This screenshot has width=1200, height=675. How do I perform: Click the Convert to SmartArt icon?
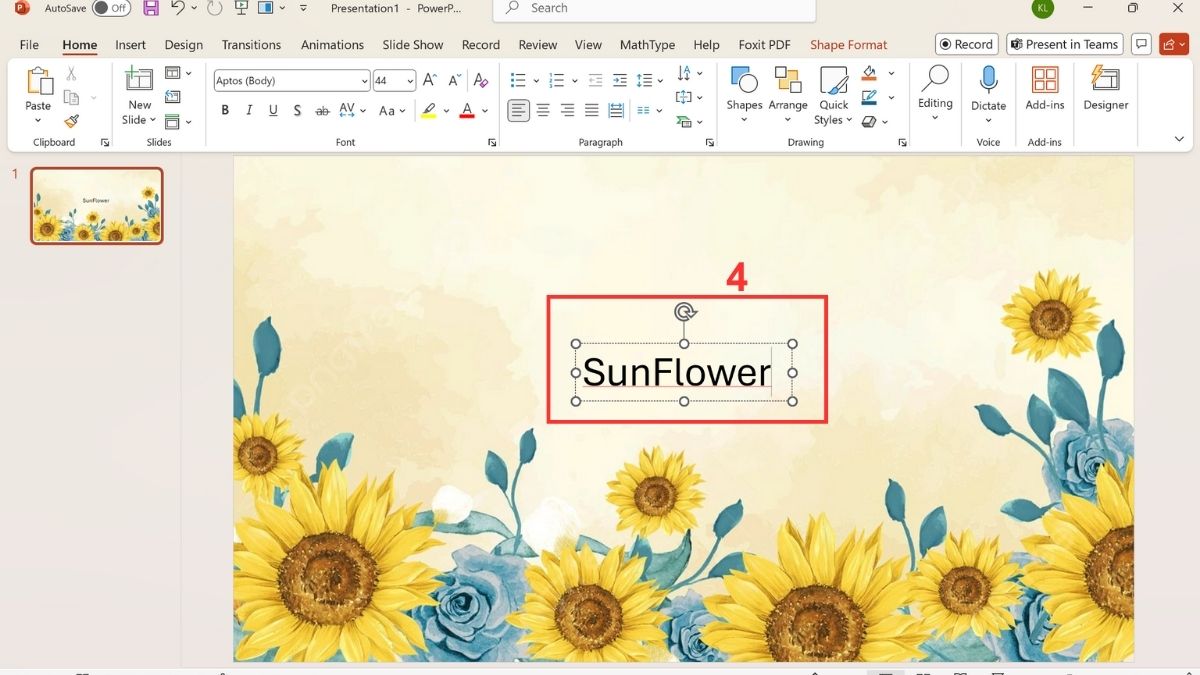coord(684,121)
